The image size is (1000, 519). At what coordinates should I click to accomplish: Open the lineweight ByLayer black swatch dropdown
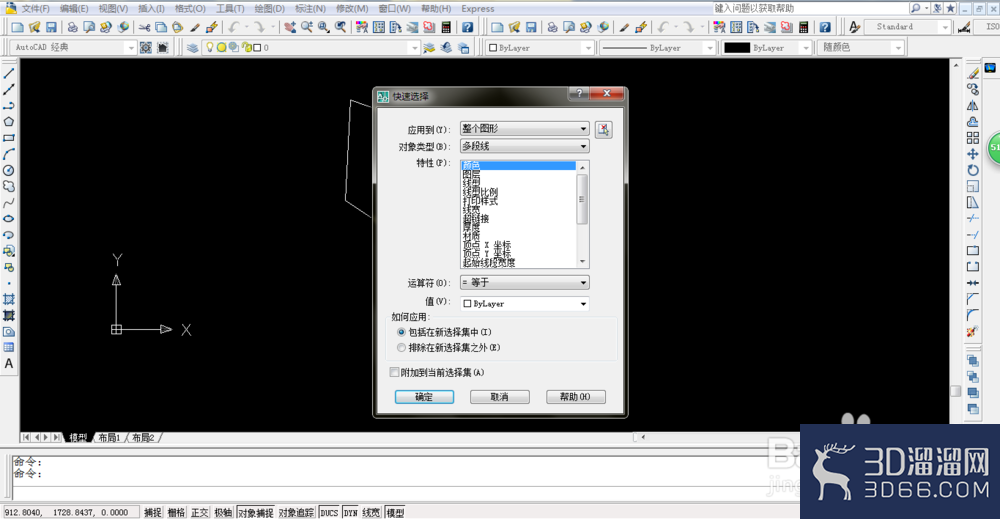pos(767,47)
